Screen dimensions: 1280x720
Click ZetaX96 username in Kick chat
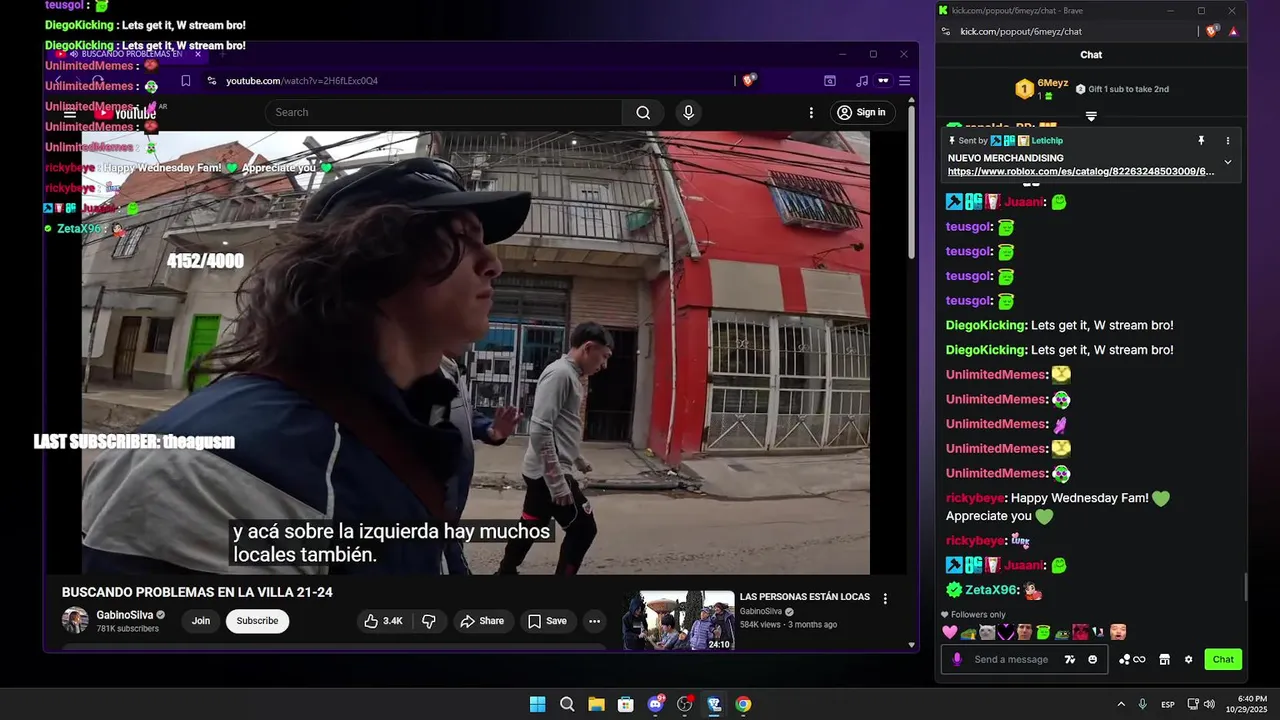[992, 590]
